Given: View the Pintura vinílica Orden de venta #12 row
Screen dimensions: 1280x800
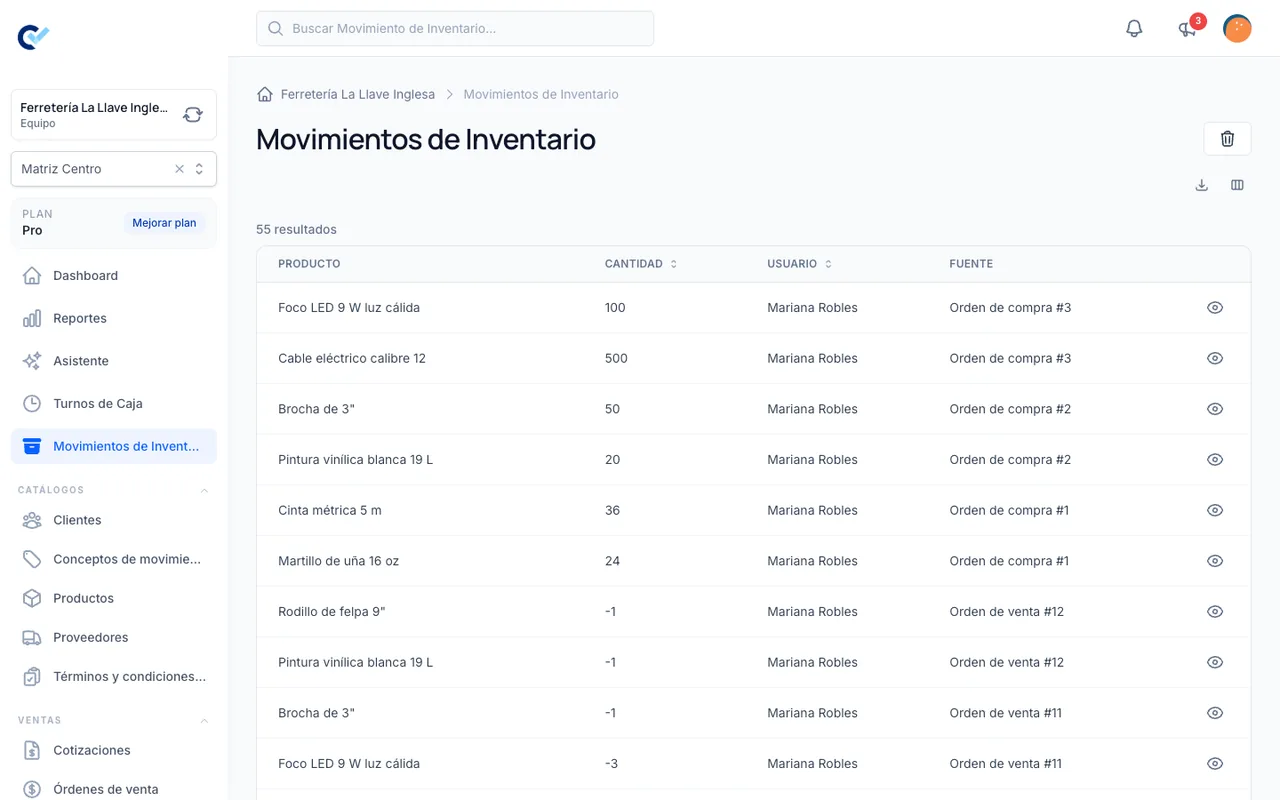Looking at the screenshot, I should [x=1215, y=662].
